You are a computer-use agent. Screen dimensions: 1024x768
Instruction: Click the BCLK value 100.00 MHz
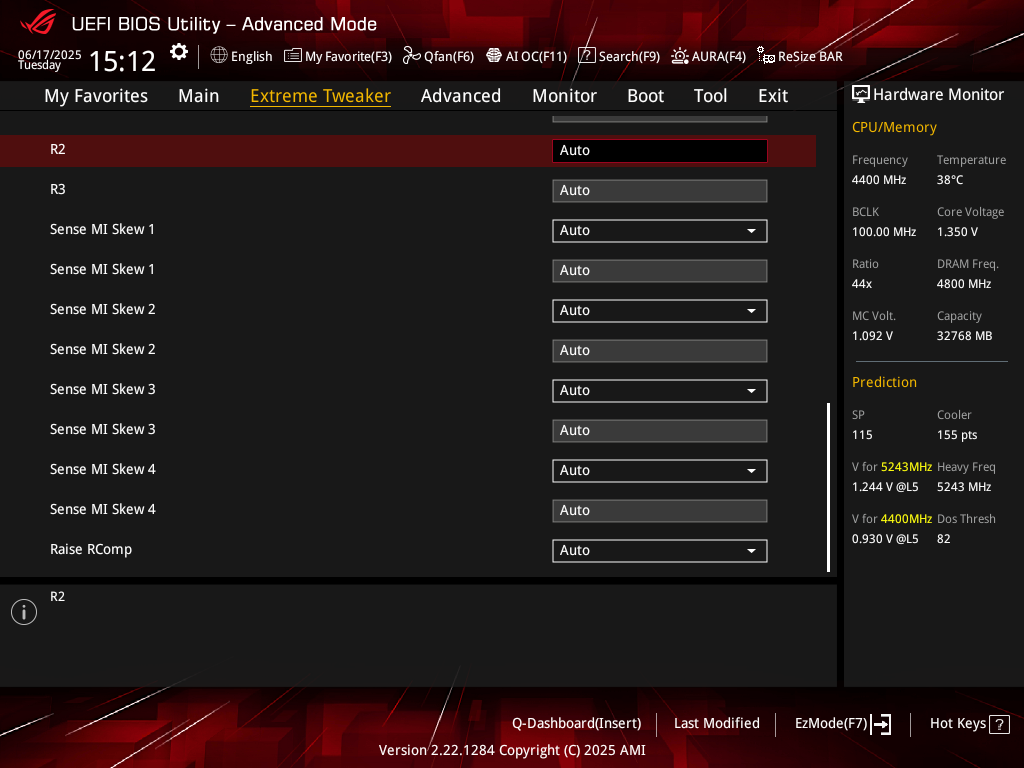pos(884,232)
